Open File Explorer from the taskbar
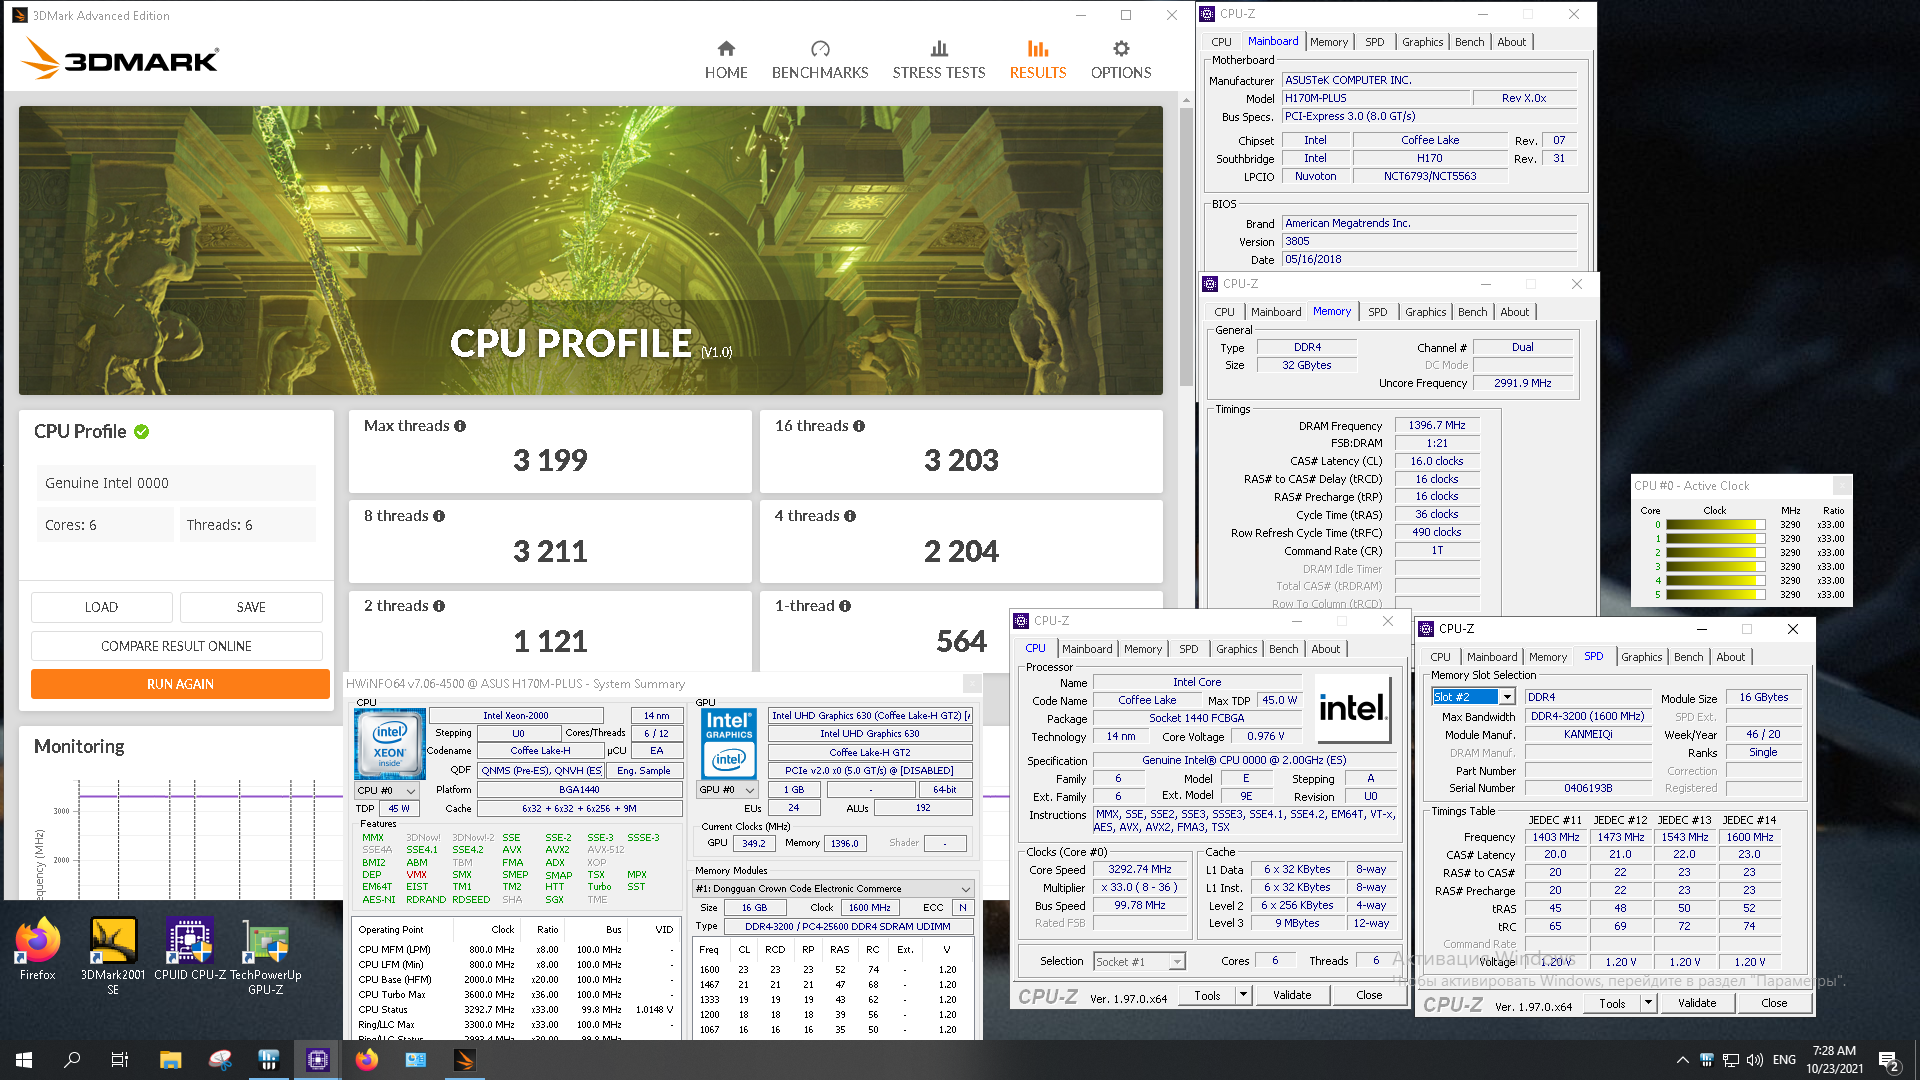This screenshot has width=1920, height=1080. coord(170,1060)
